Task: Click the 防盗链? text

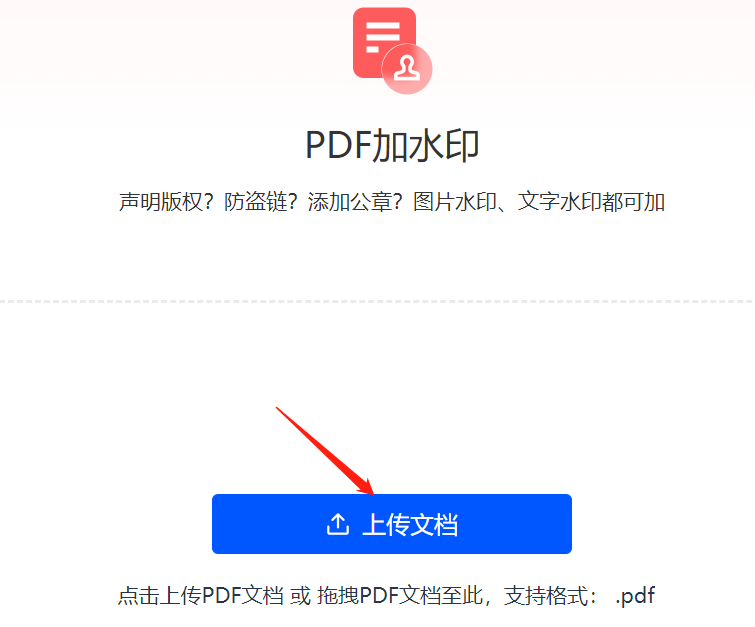Action: pos(260,202)
